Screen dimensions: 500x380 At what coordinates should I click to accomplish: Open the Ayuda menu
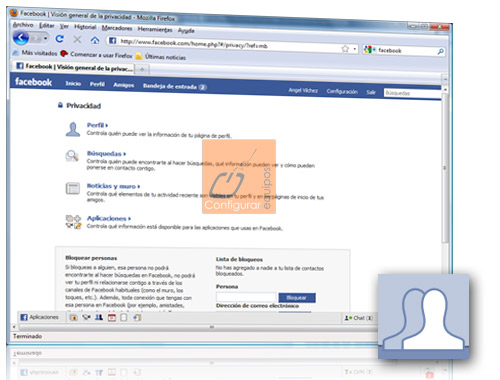point(186,31)
